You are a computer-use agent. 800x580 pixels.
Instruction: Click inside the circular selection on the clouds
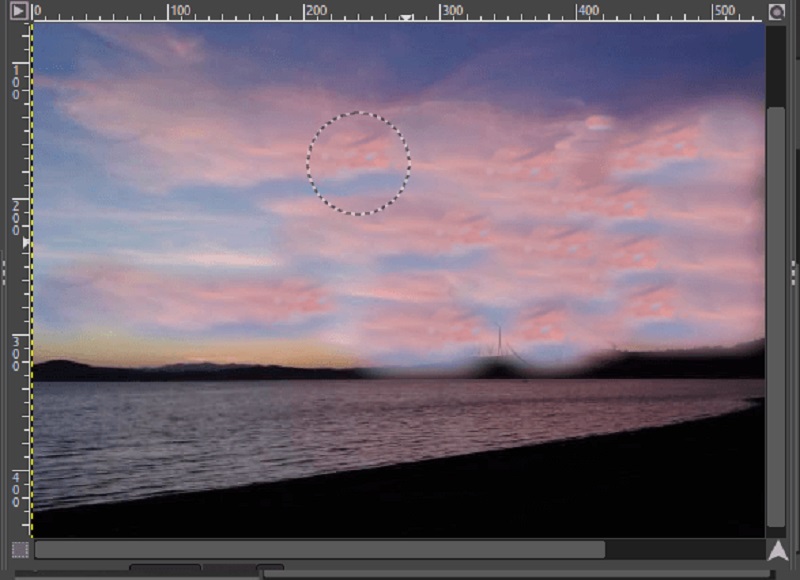click(x=358, y=163)
